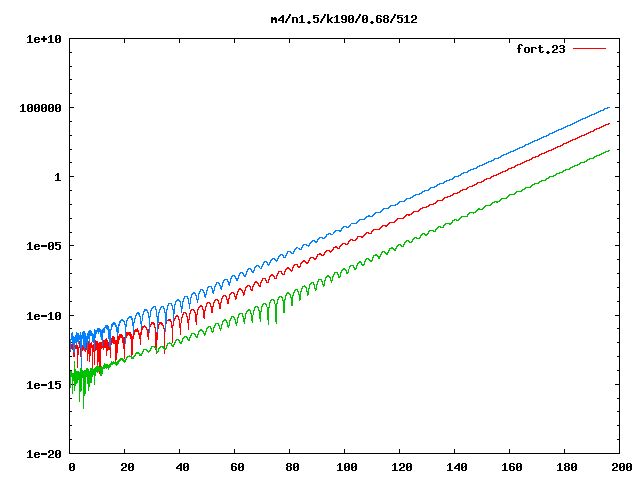Click the x-axis label 180
Screen dimensions: 640x480
tap(567, 467)
